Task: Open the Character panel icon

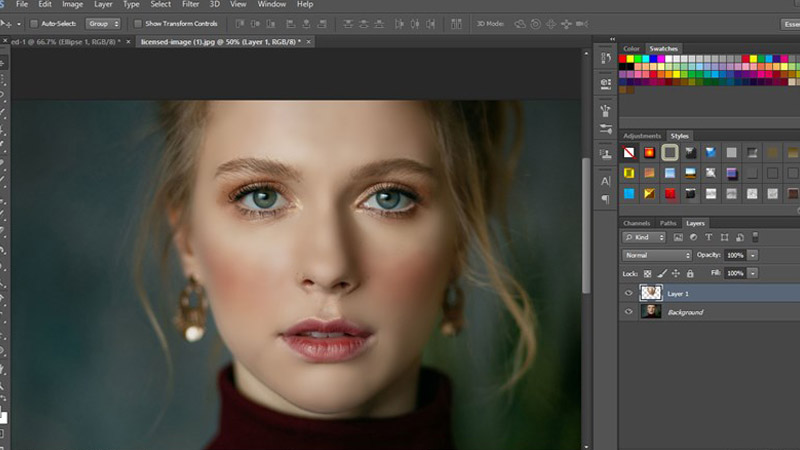Action: 605,181
